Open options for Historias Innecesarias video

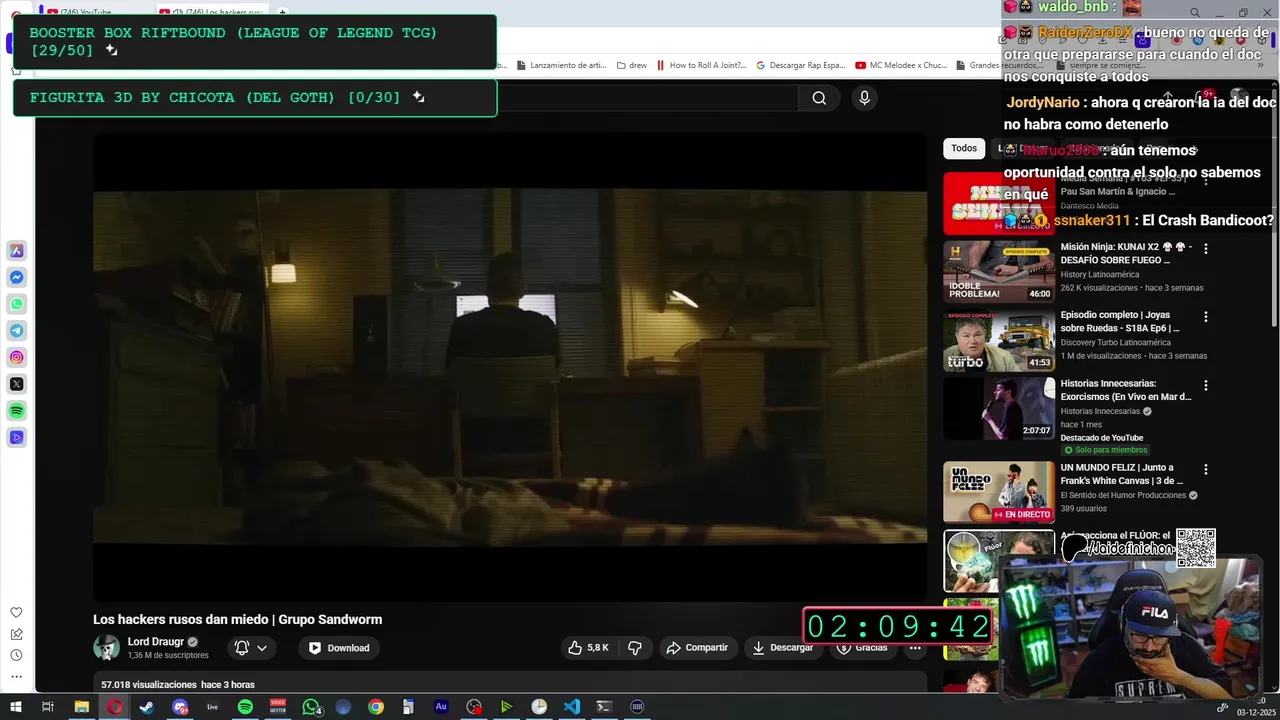point(1206,384)
